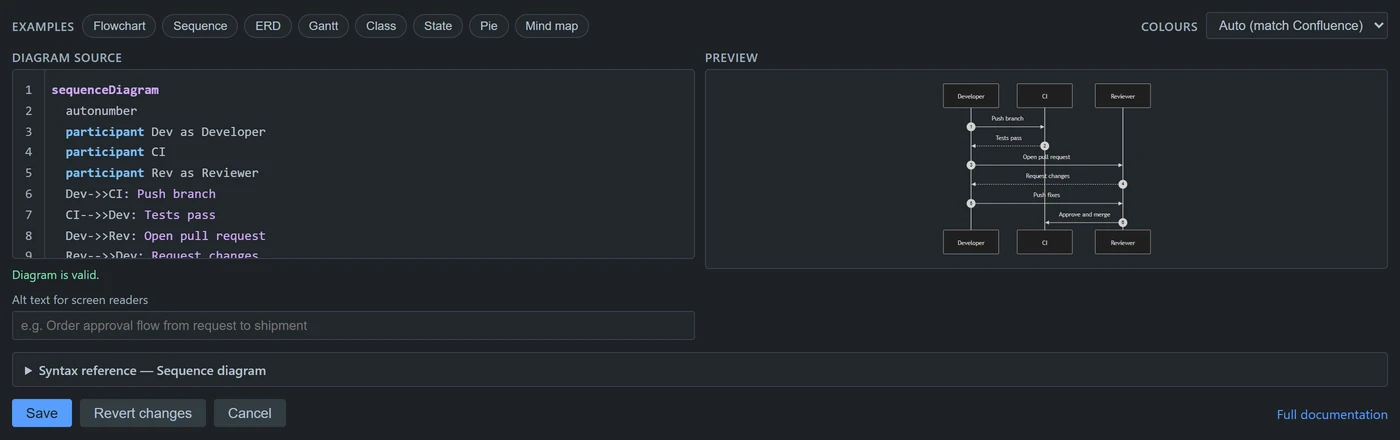Click the bottom Reviewer box in preview
This screenshot has height=440, width=1400.
(x=1123, y=242)
